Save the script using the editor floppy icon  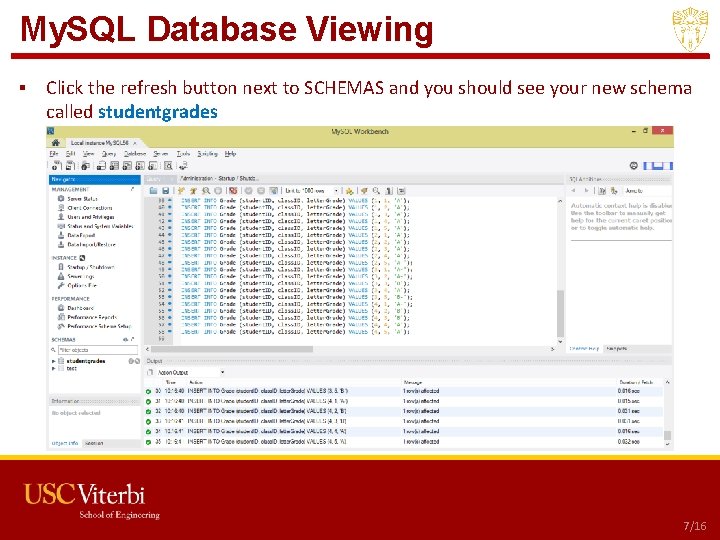click(165, 191)
